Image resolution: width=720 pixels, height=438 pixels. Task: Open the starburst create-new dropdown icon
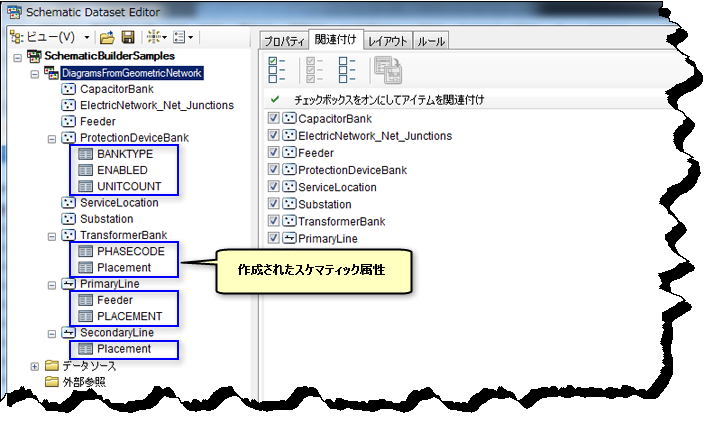click(157, 37)
